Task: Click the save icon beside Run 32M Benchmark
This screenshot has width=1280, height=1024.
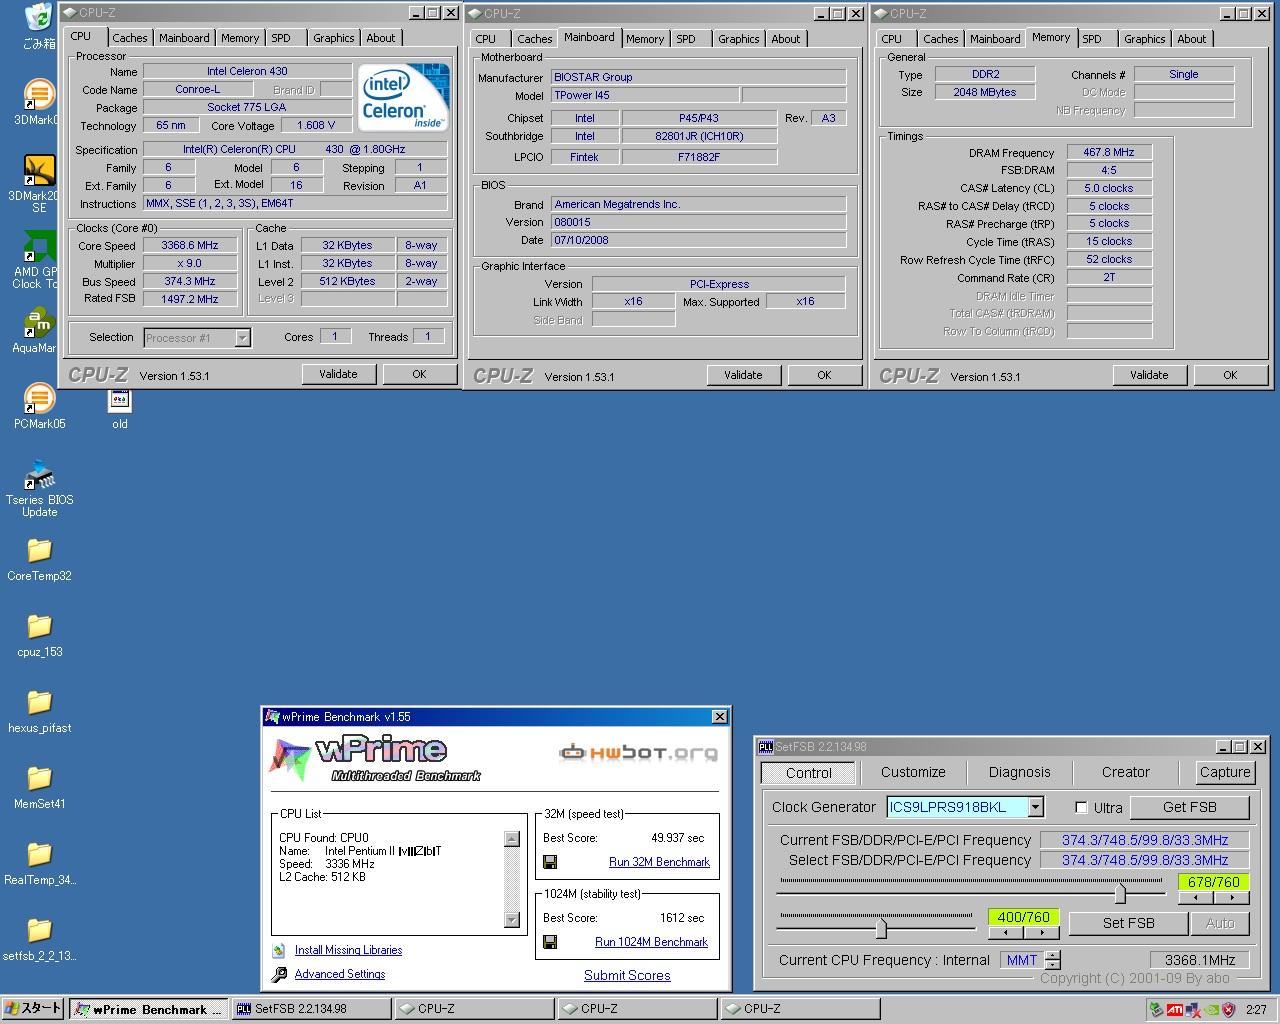Action: coord(550,862)
